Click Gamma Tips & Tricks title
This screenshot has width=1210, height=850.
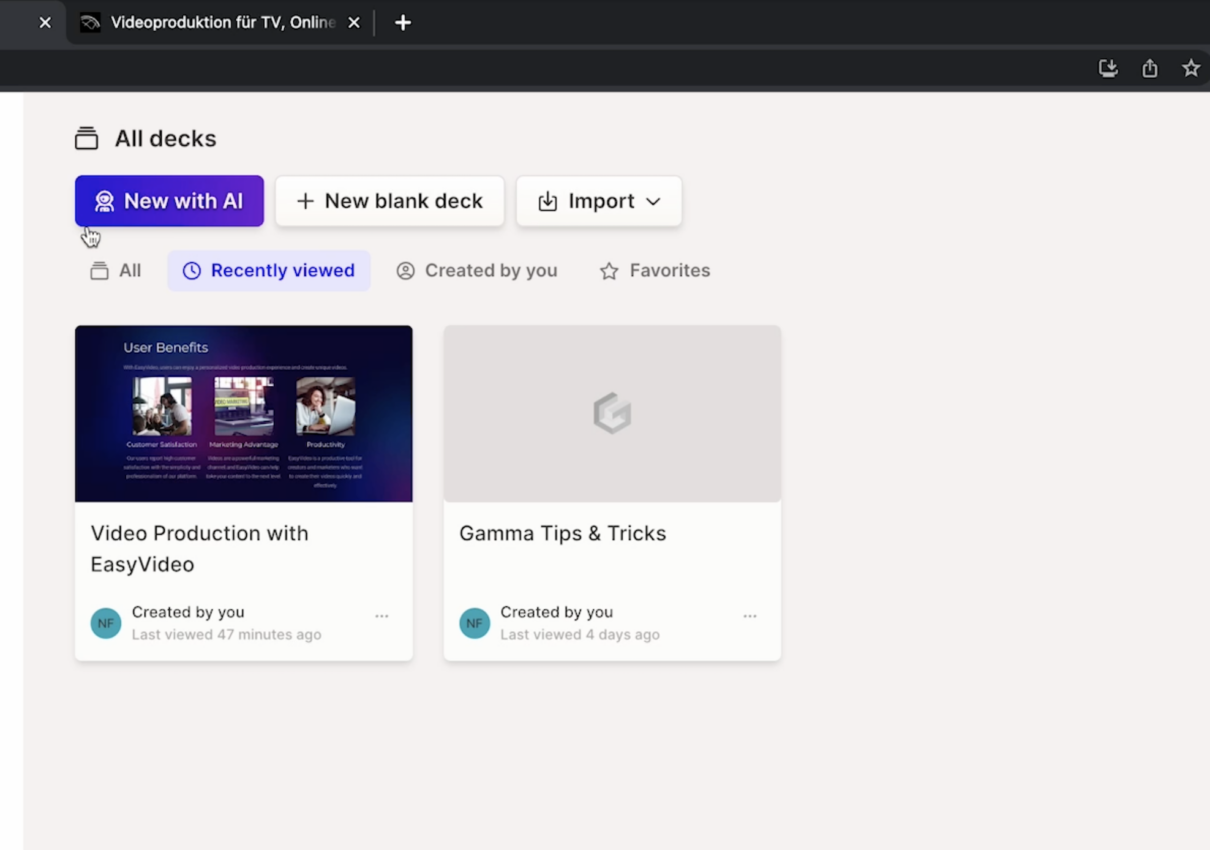click(x=563, y=533)
